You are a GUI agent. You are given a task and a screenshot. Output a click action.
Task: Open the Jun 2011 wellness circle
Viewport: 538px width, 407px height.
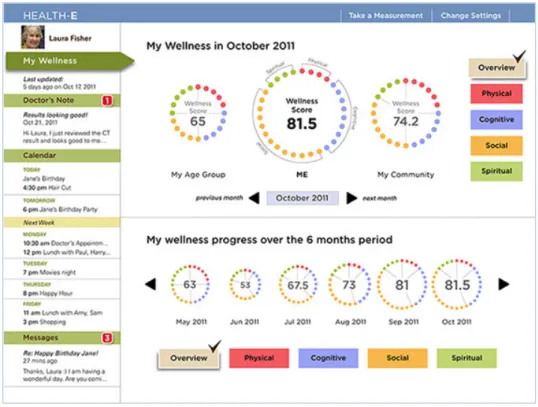pyautogui.click(x=245, y=284)
